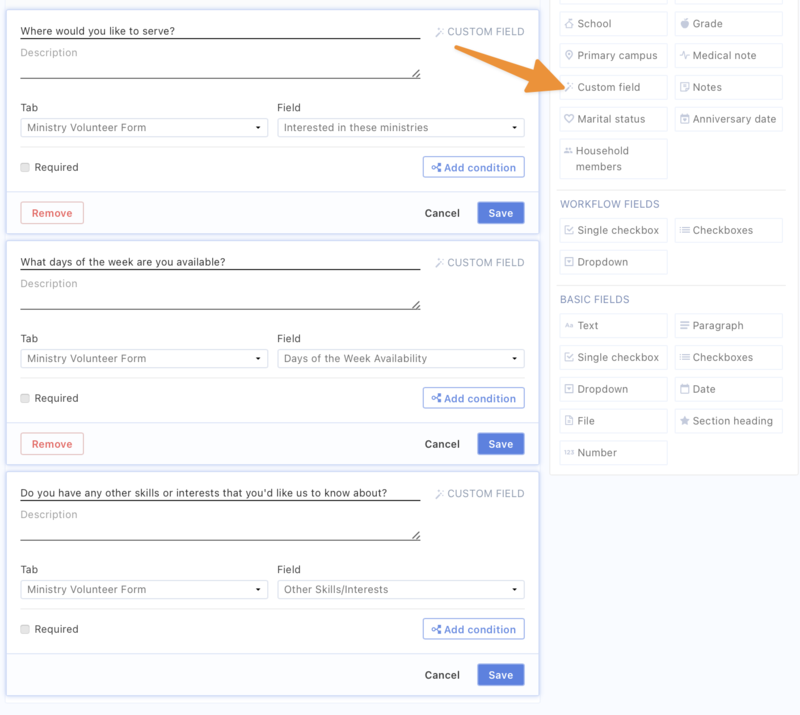Check Required on the skills question
The width and height of the screenshot is (800, 715).
point(26,629)
